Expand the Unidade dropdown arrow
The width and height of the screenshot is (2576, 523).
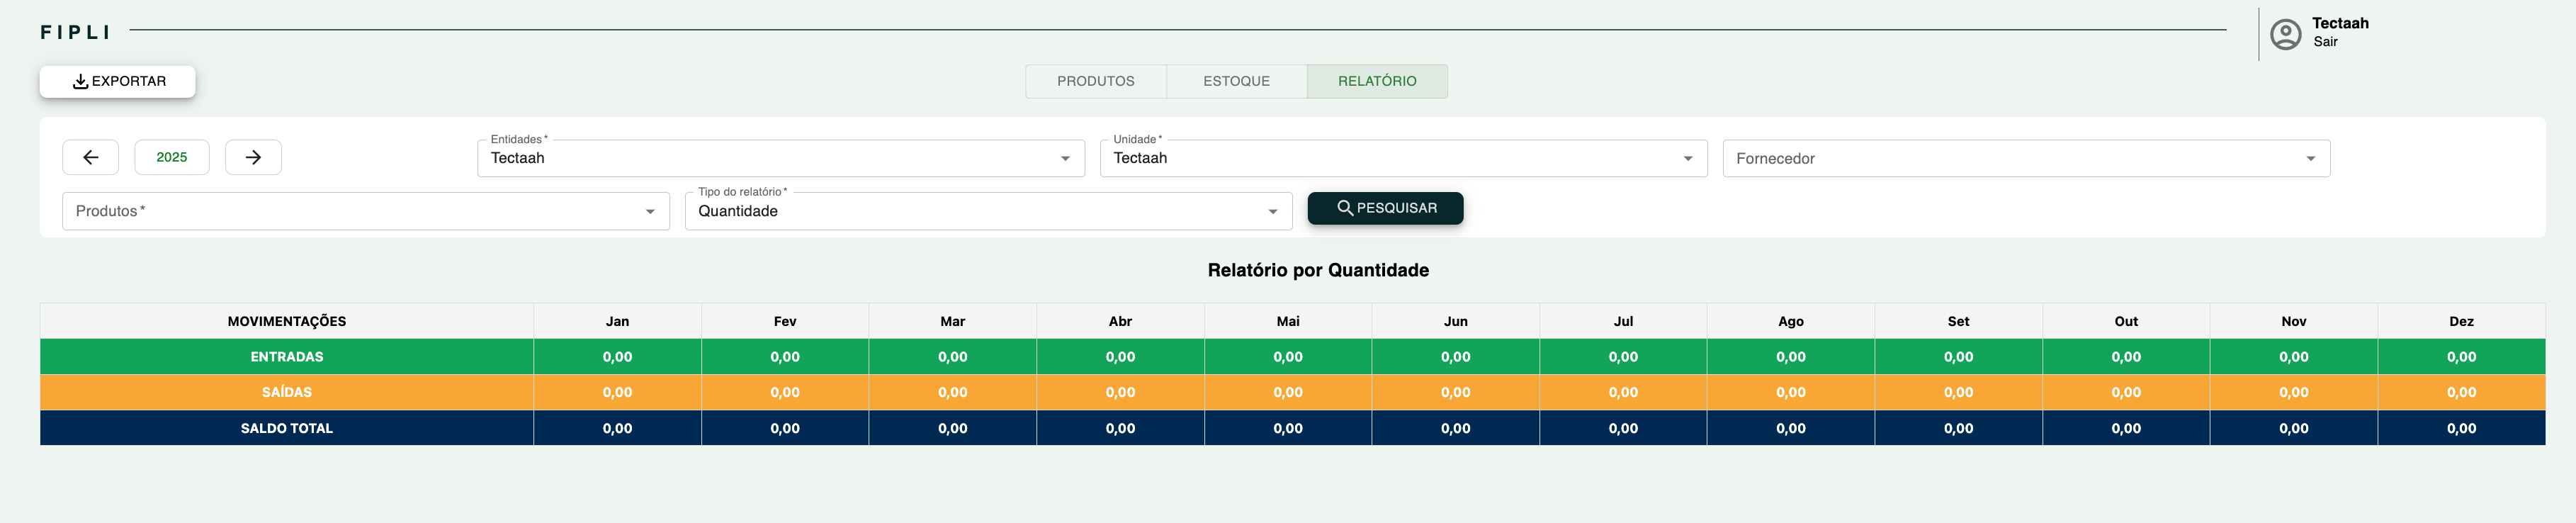1688,159
